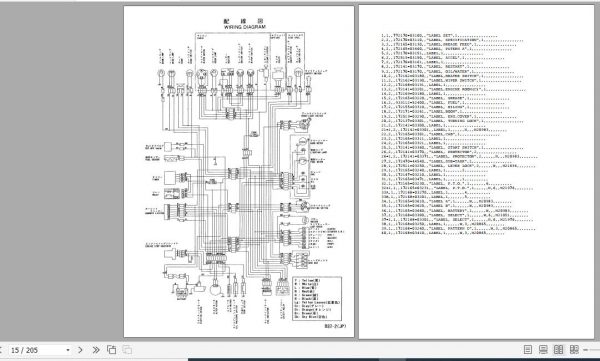The height and width of the screenshot is (361, 600).
Task: Switch to two-page facing view
Action: click(559, 350)
